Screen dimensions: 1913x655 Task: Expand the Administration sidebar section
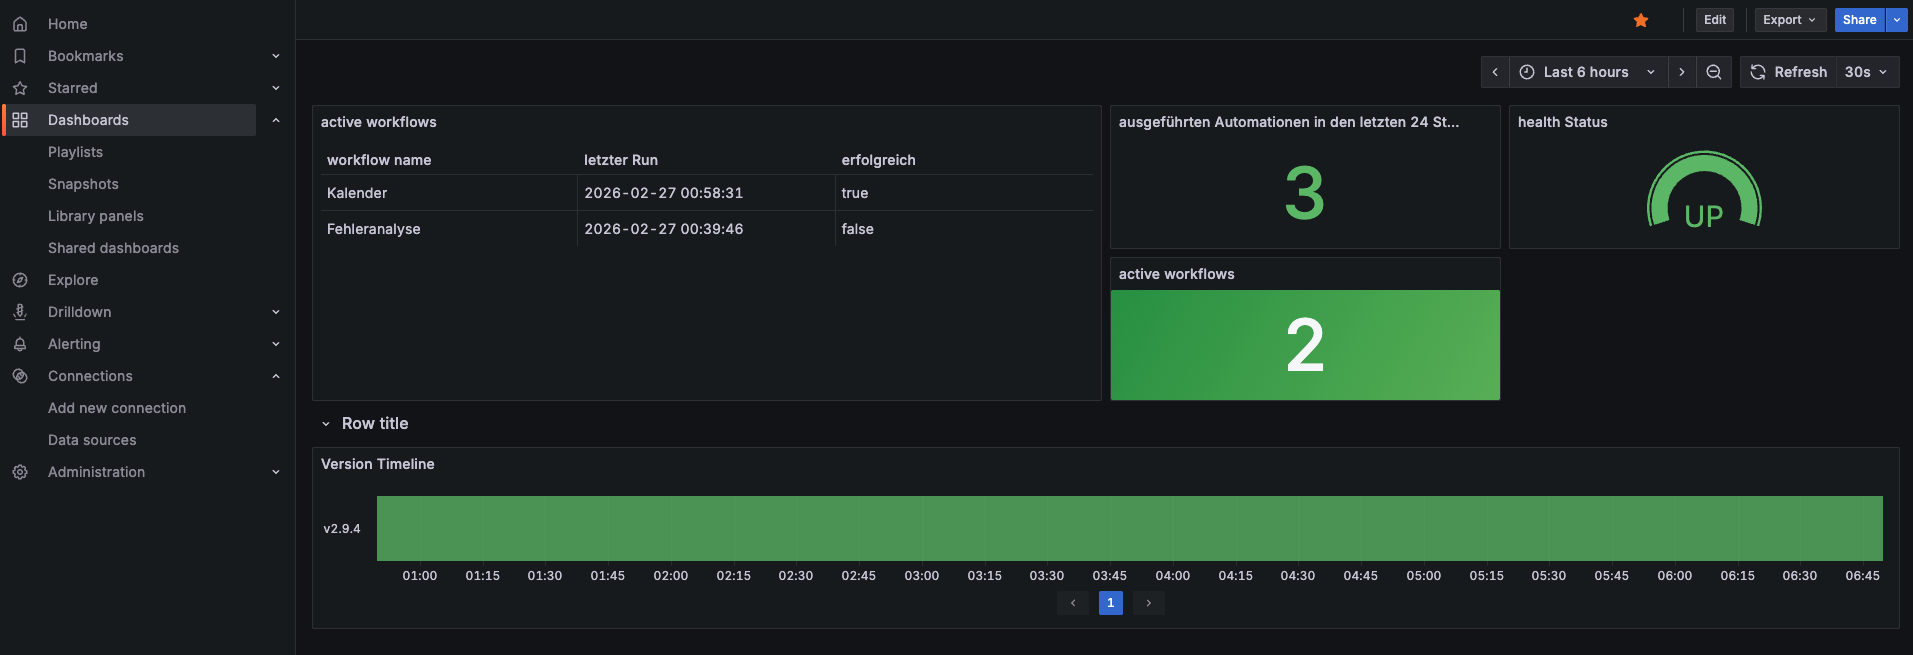276,472
